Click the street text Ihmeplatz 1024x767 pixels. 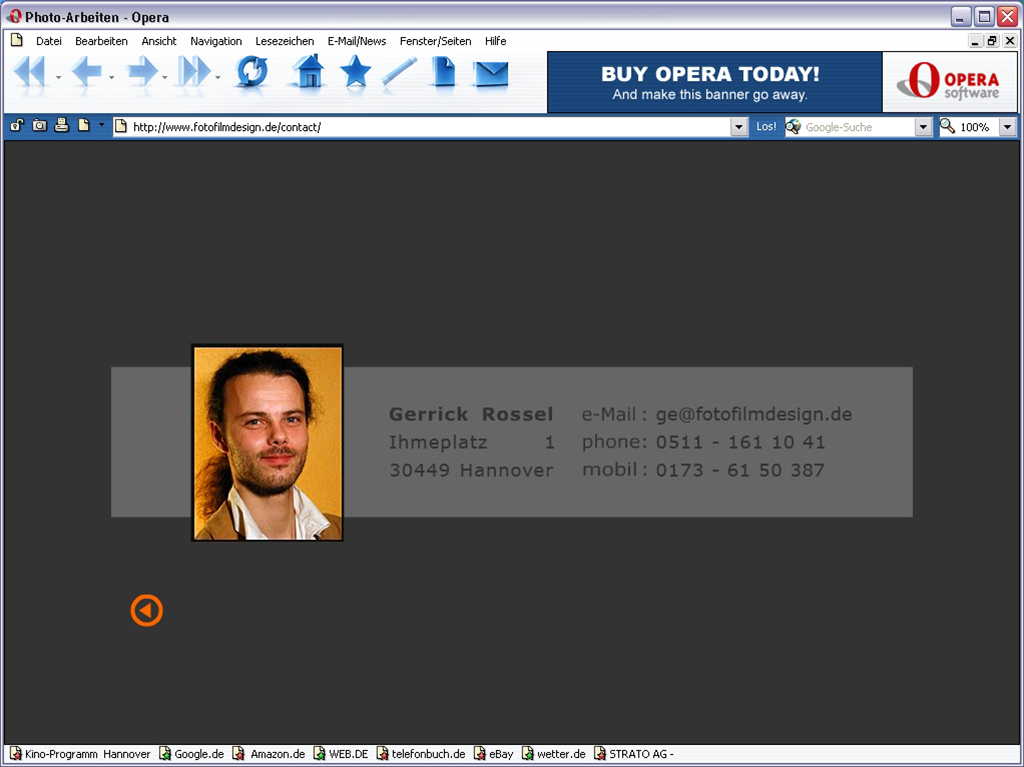[x=438, y=443]
